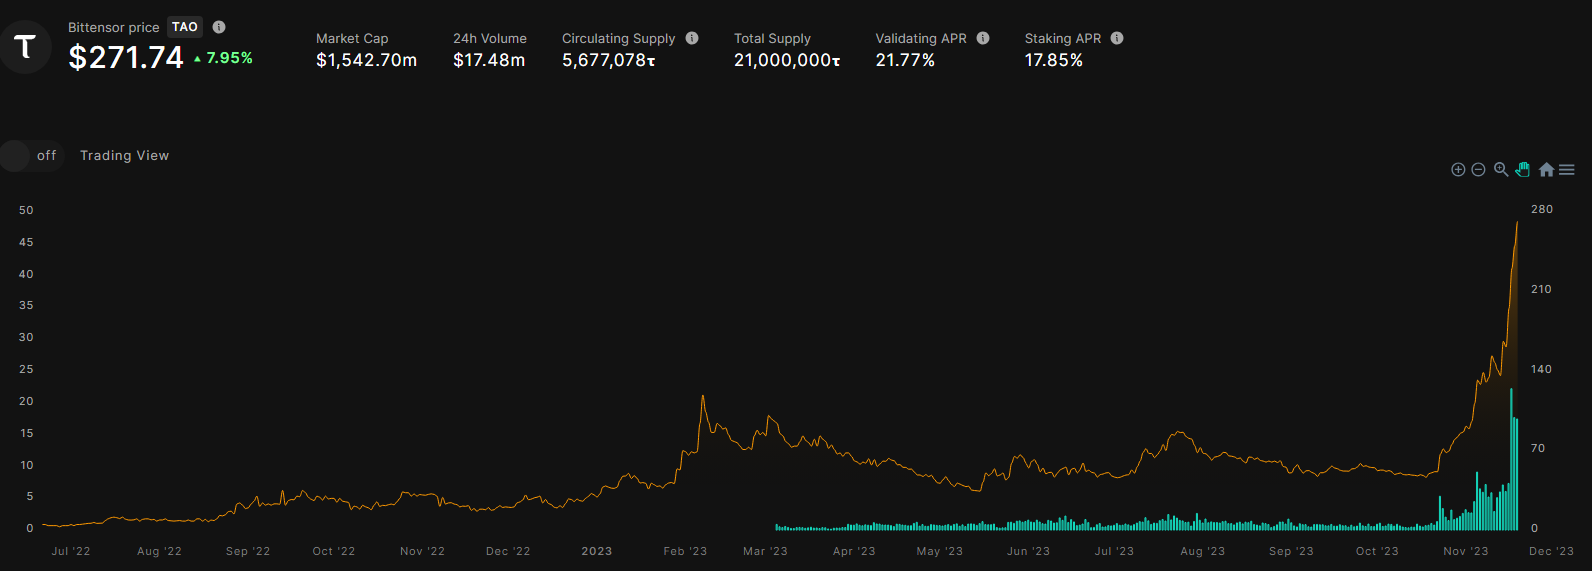Viewport: 1592px width, 571px height.
Task: Activate the selection zoom magnifier tool
Action: (x=1501, y=170)
